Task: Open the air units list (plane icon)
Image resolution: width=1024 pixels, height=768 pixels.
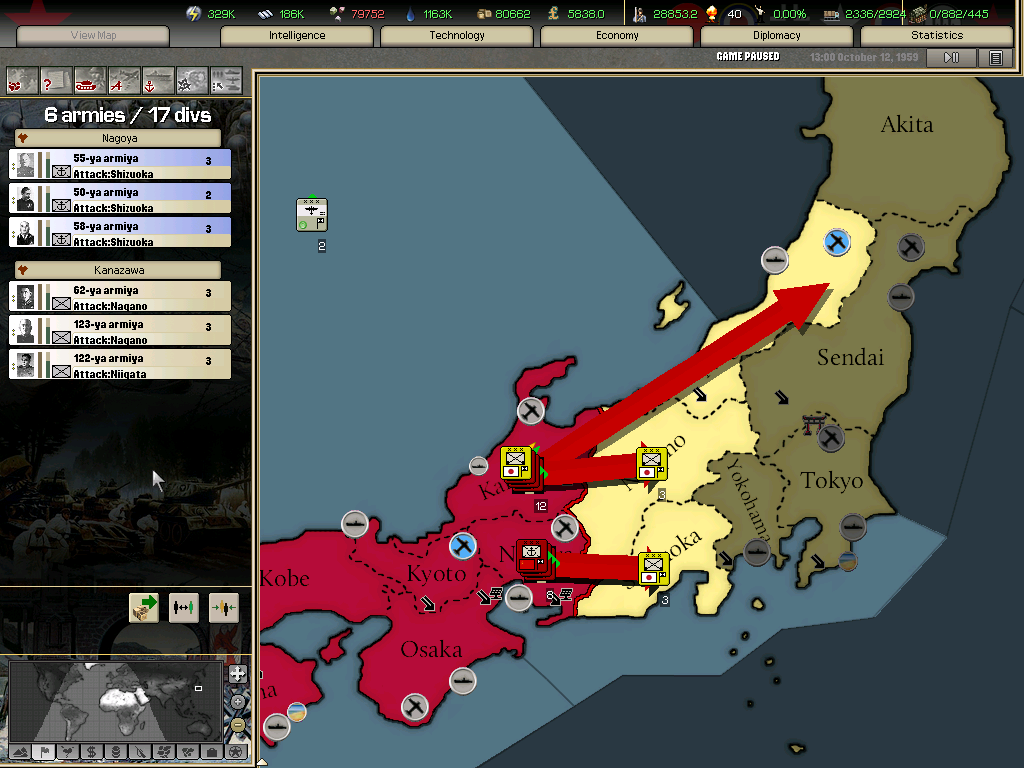Action: point(124,80)
